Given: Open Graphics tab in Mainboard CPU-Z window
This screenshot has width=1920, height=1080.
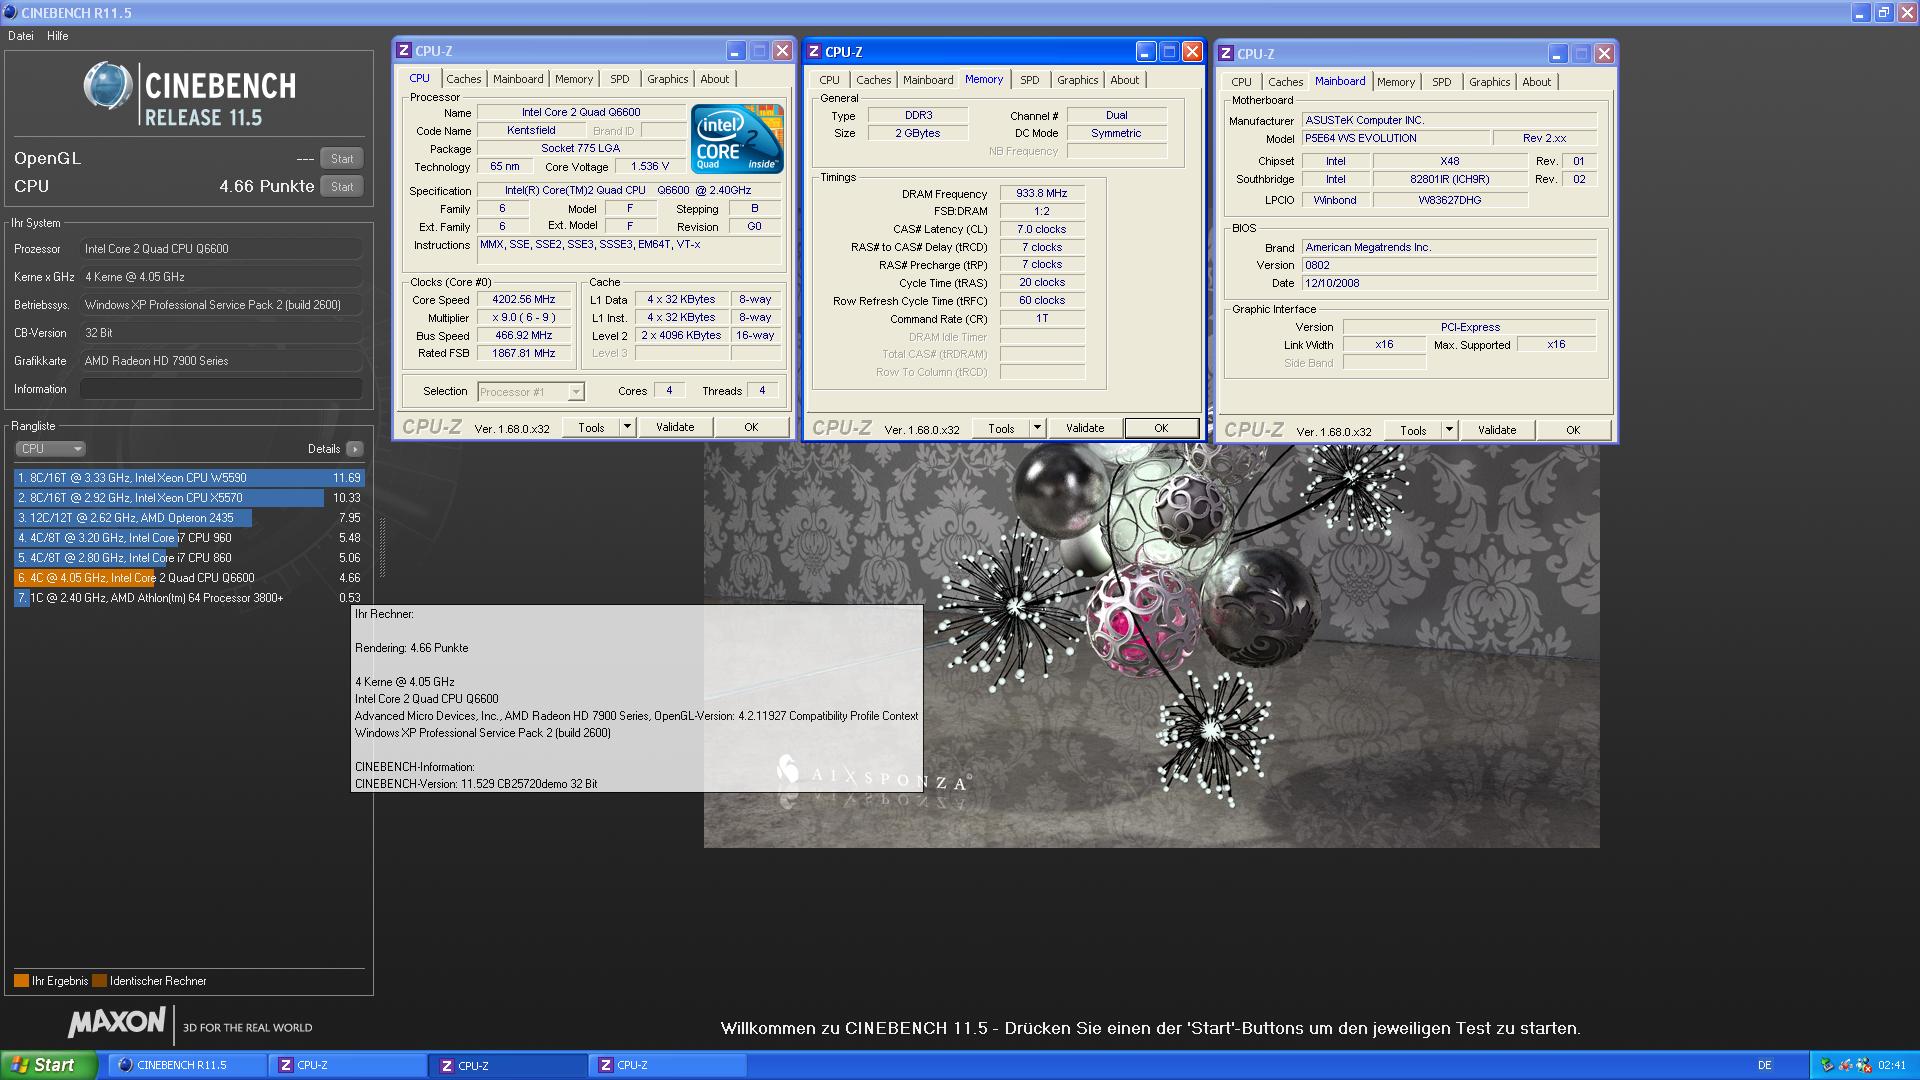Looking at the screenshot, I should pyautogui.click(x=1489, y=82).
